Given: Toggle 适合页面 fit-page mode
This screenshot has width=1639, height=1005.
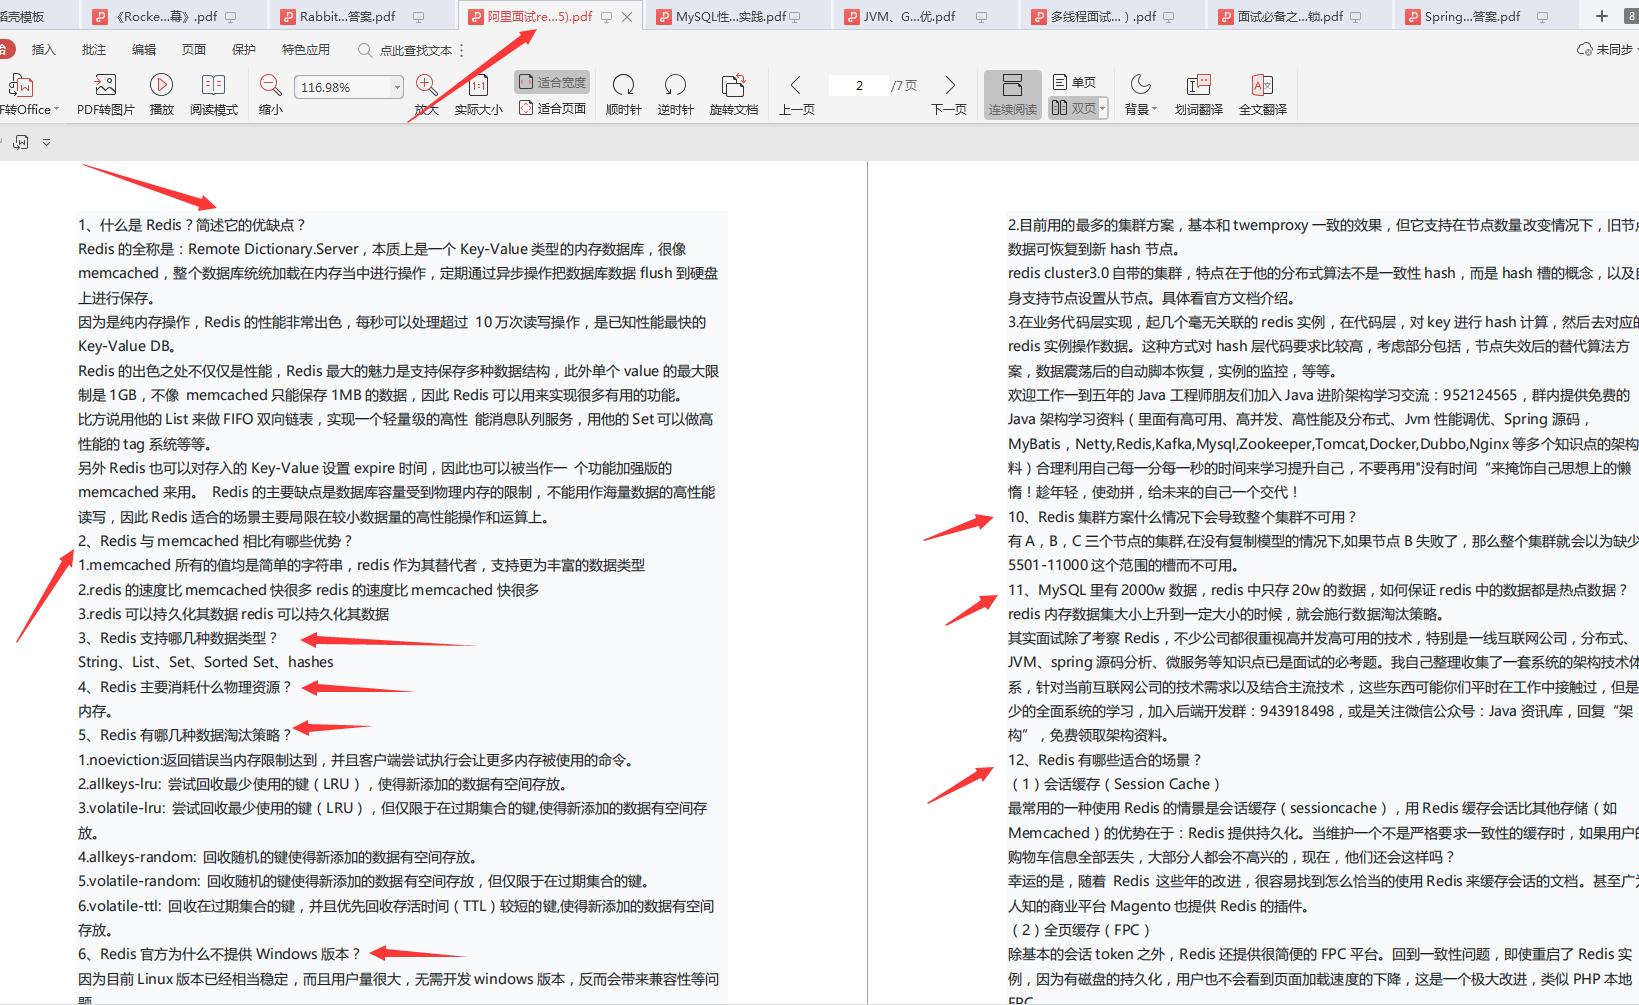Looking at the screenshot, I should coord(552,108).
